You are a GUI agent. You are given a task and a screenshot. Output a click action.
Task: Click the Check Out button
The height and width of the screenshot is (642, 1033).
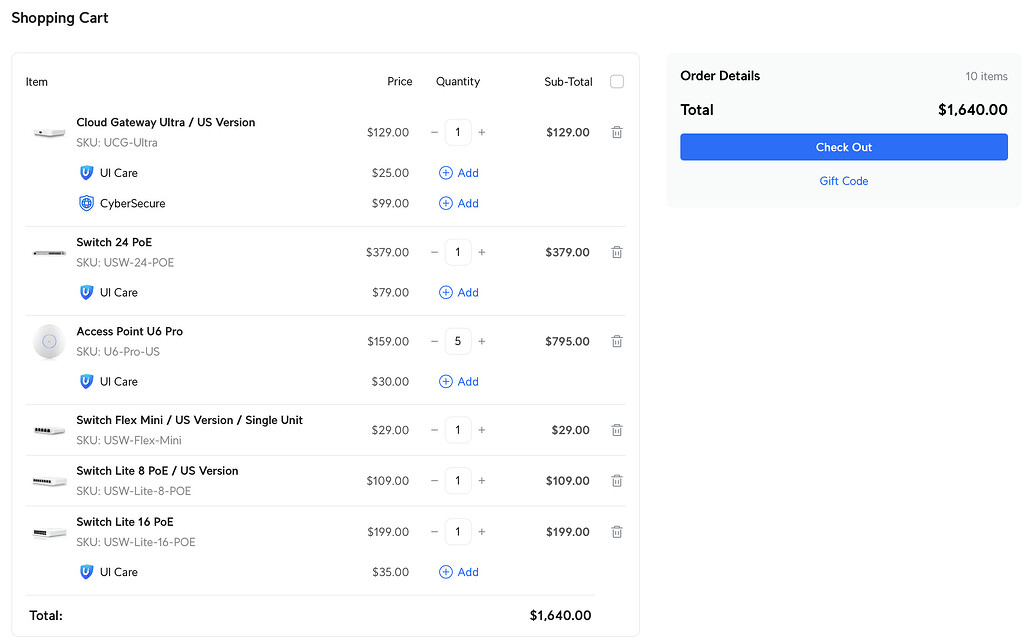click(x=843, y=147)
